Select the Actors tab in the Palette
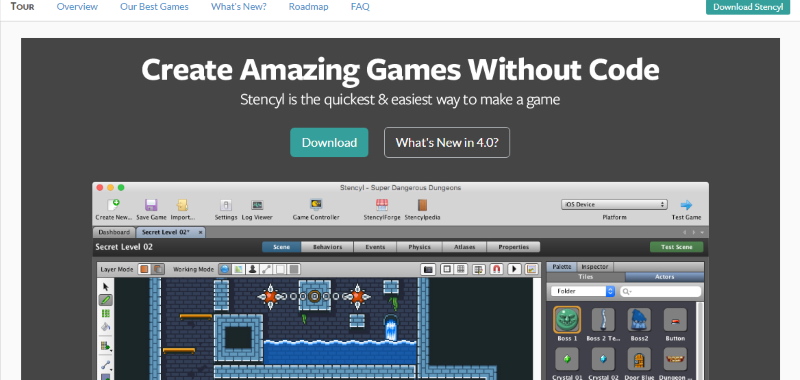800x380 pixels. 664,277
